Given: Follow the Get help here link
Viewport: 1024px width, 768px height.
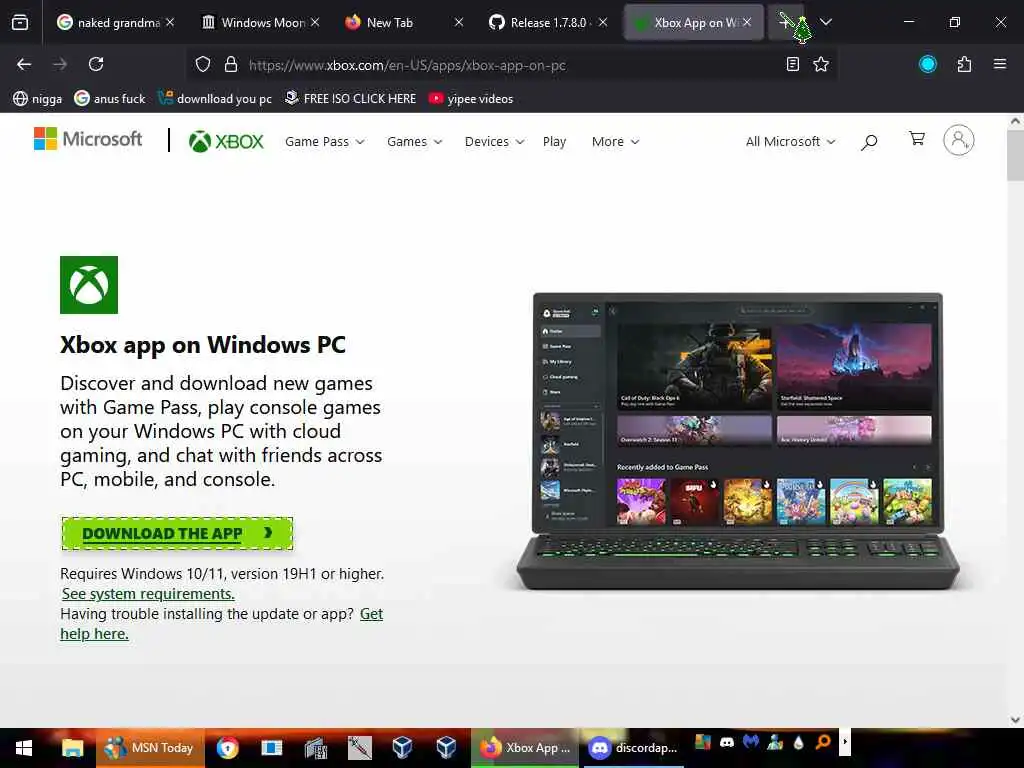Looking at the screenshot, I should coord(221,624).
